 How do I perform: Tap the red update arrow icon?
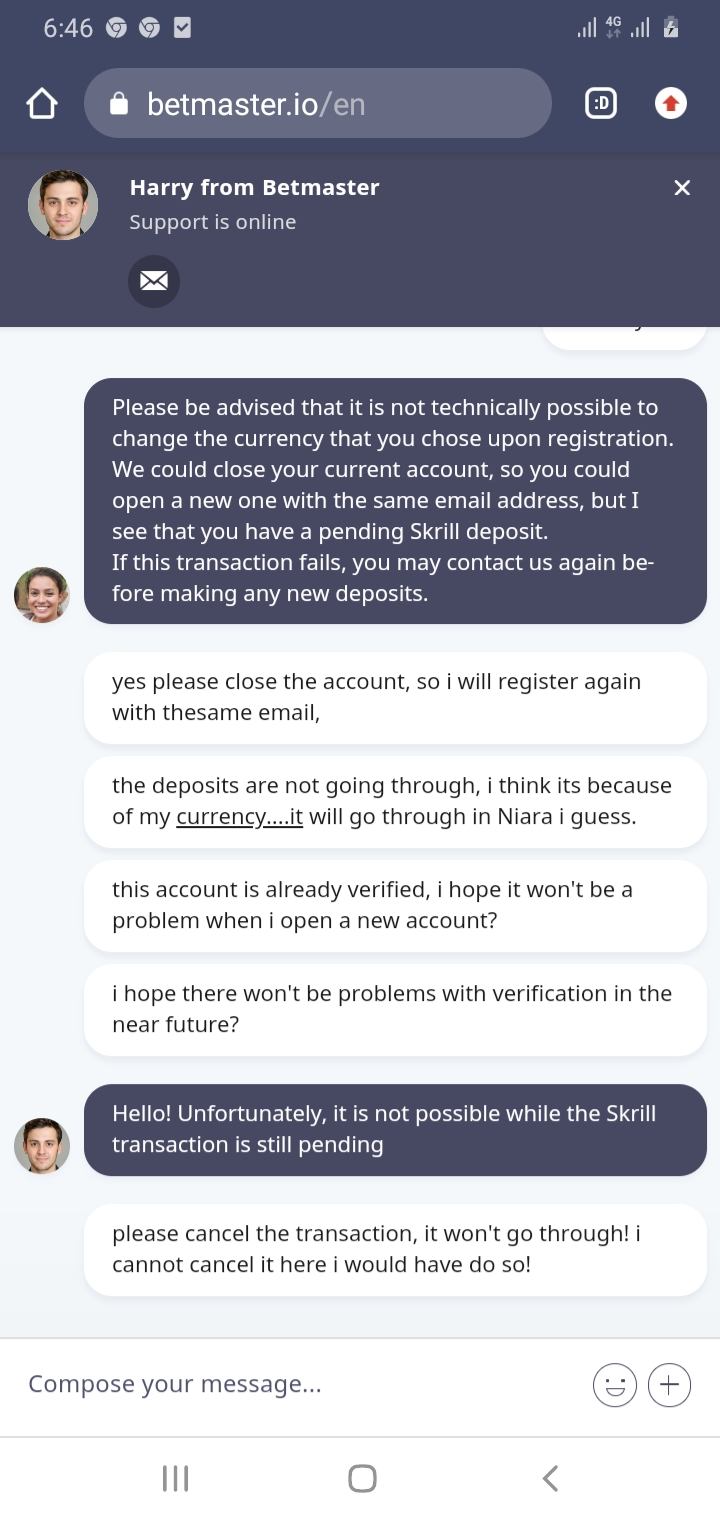670,103
